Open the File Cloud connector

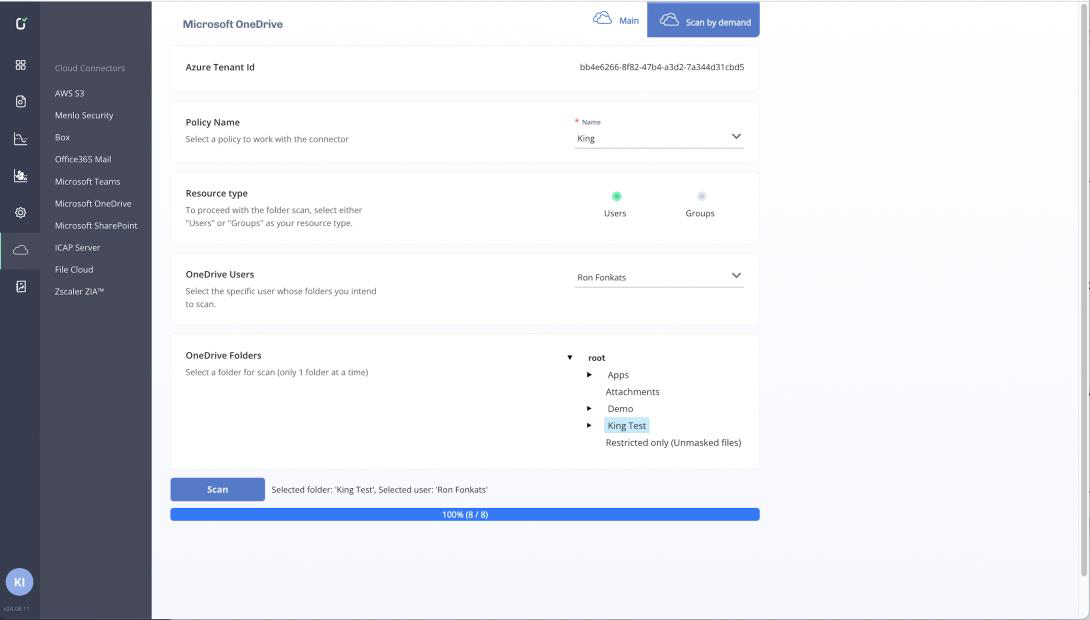tap(74, 270)
